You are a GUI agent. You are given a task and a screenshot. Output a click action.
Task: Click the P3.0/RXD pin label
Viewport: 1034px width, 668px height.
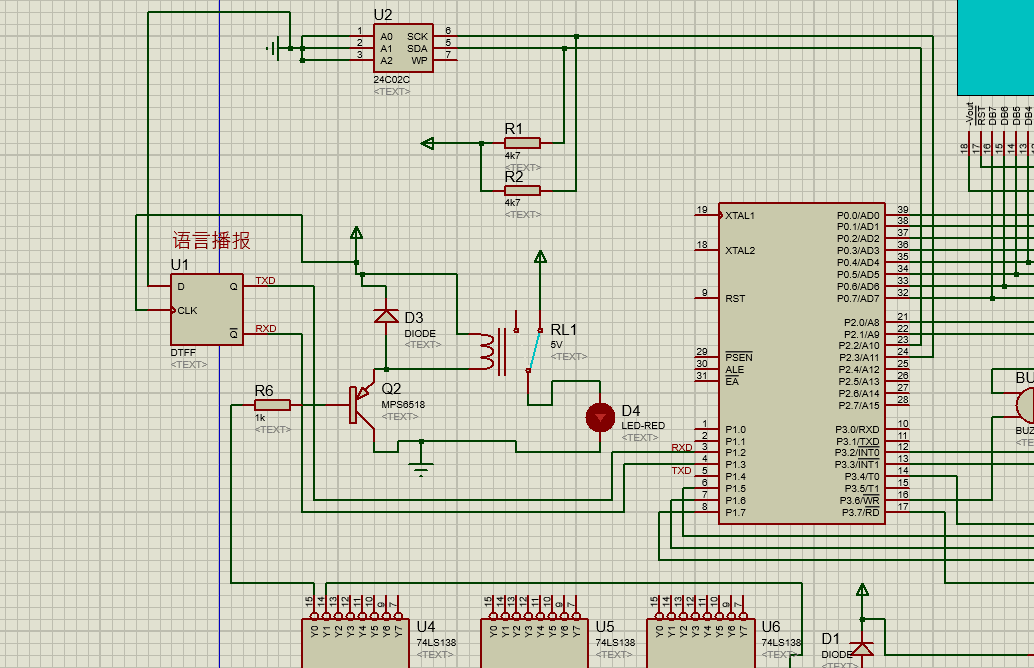(x=857, y=429)
